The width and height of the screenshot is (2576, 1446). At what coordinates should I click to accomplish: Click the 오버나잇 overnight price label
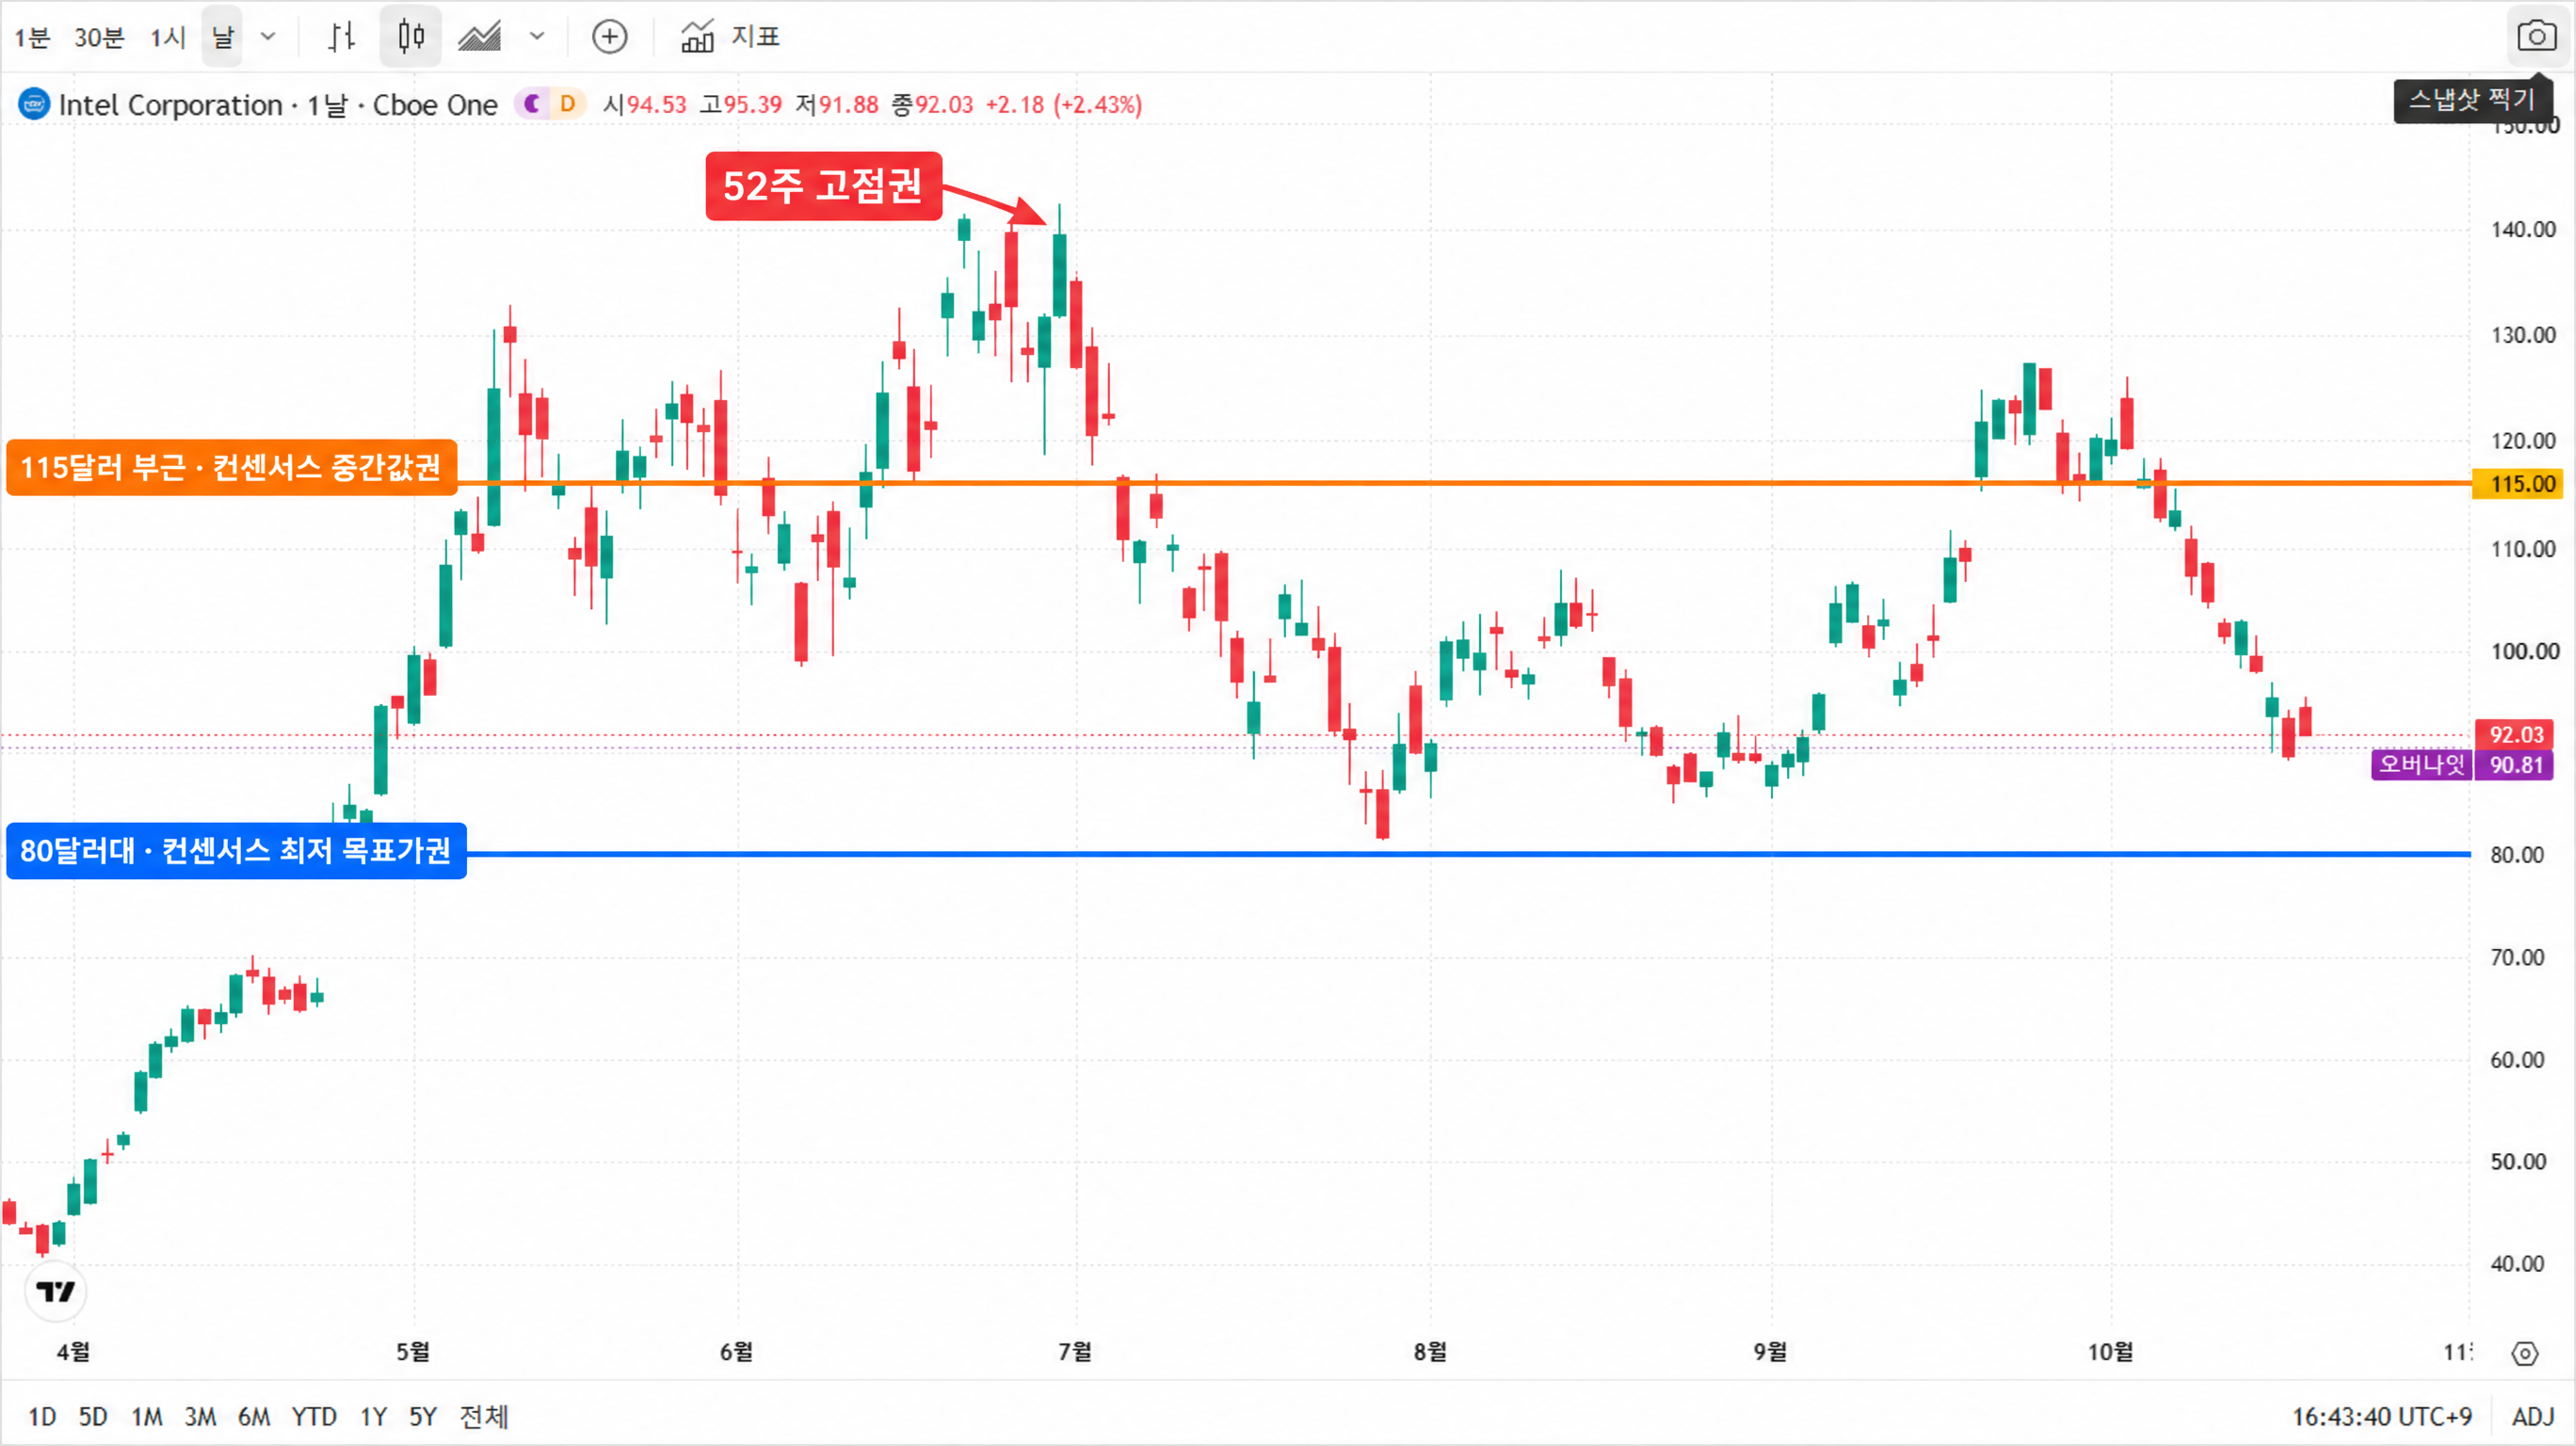[x=2420, y=765]
